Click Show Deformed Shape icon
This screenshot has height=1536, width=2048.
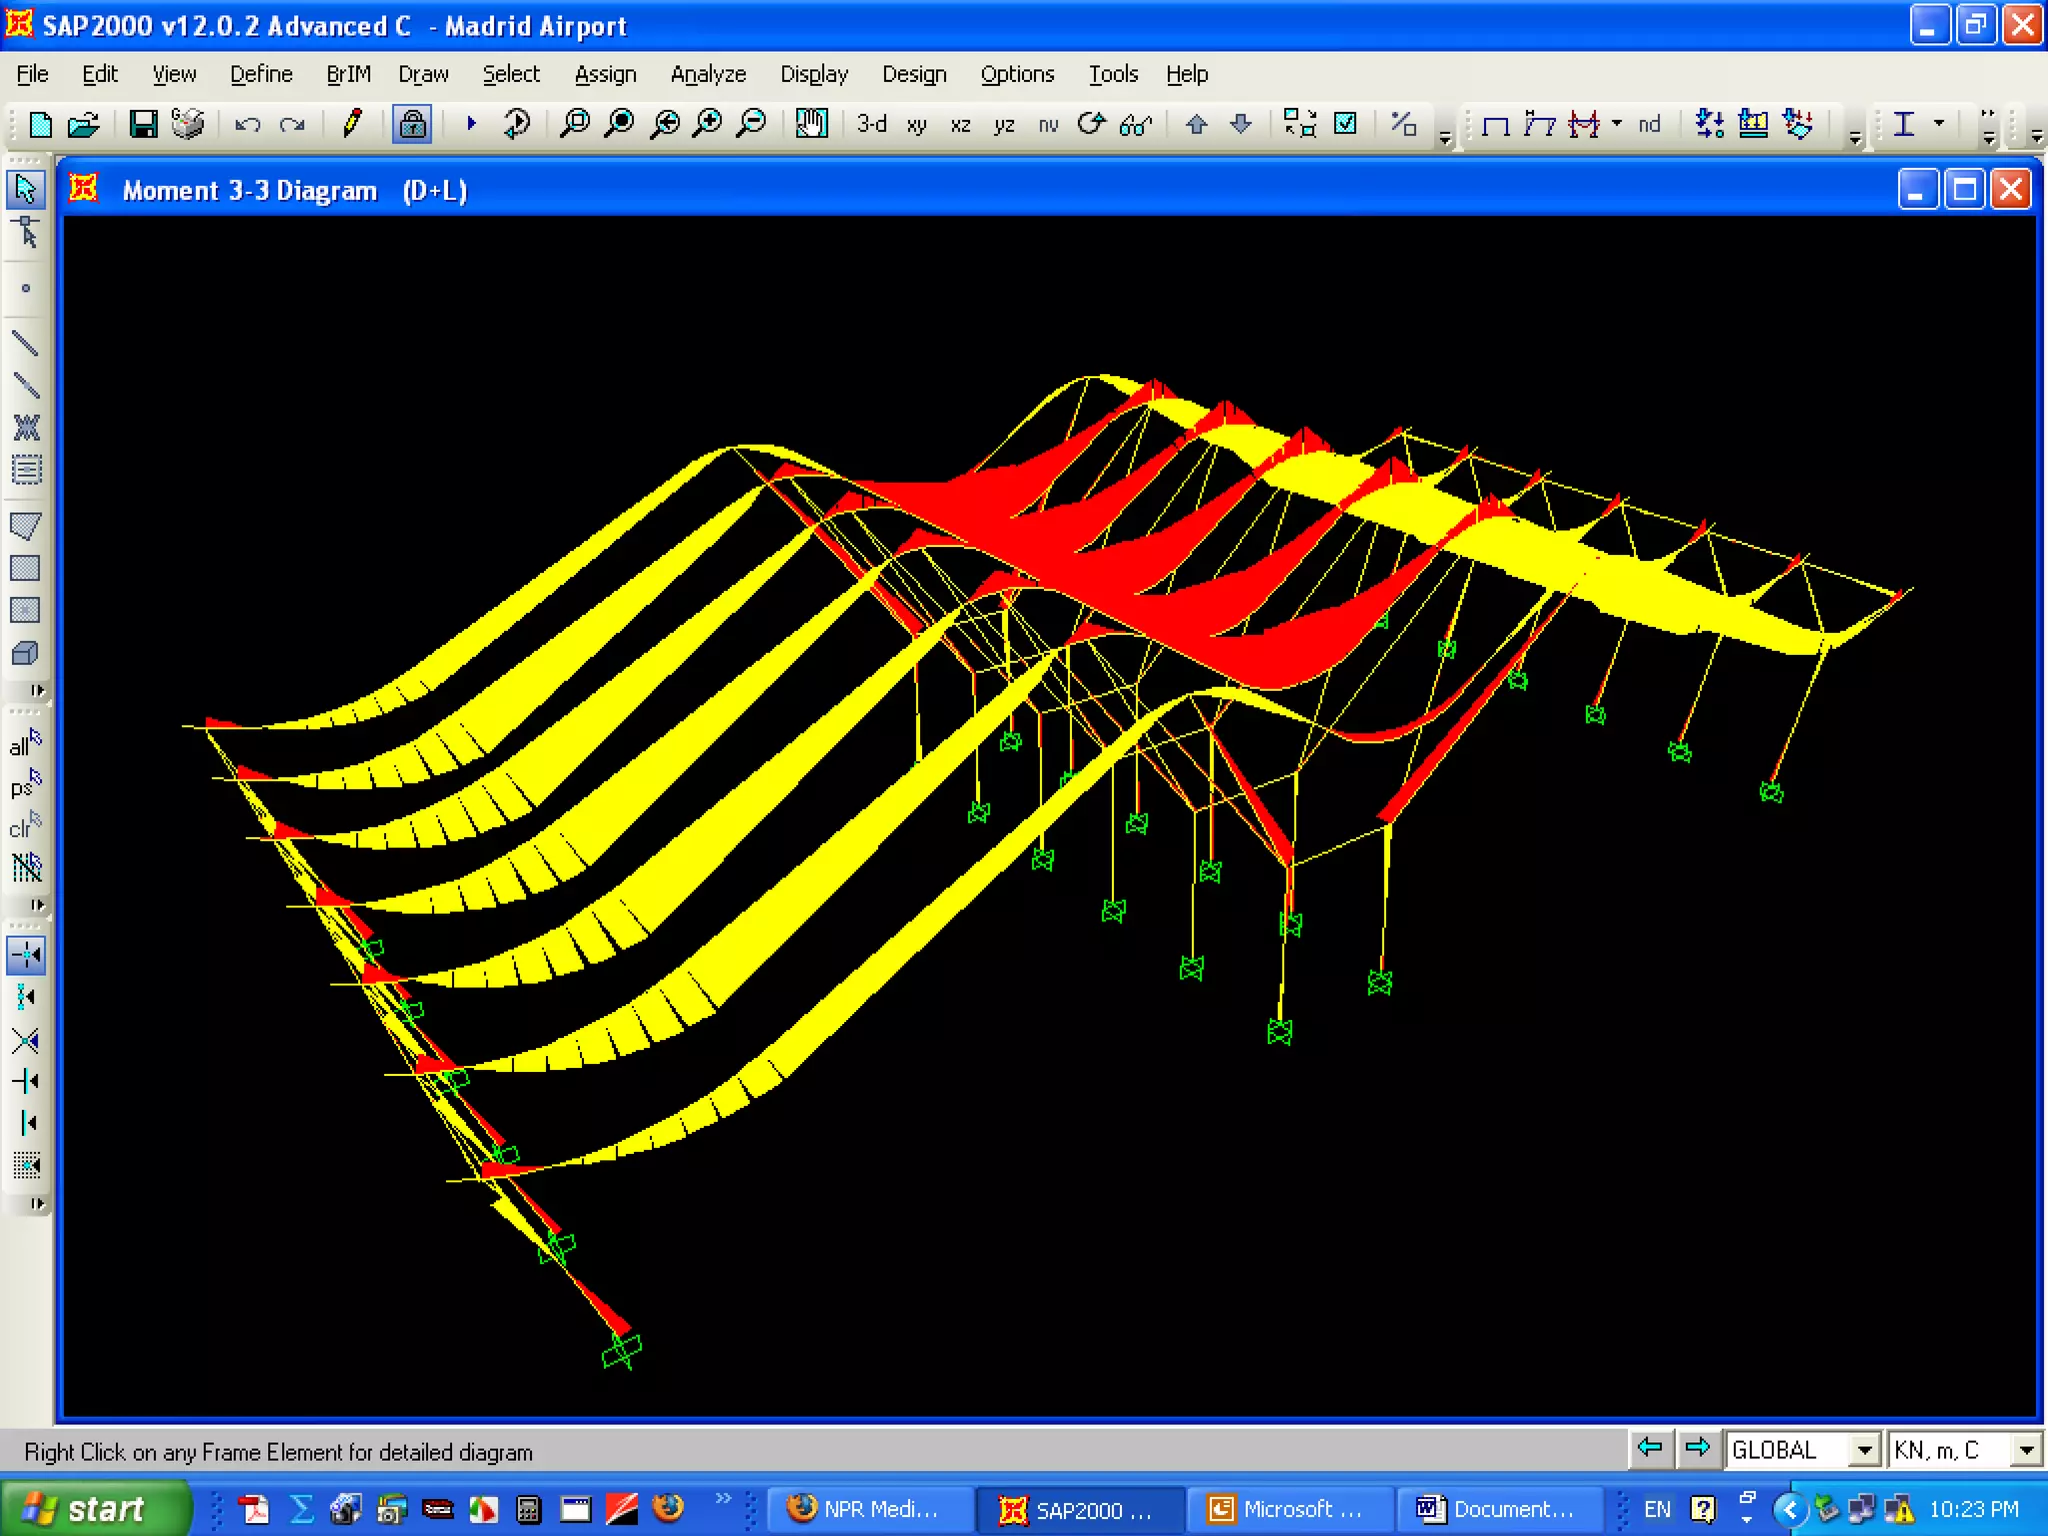(x=1539, y=124)
